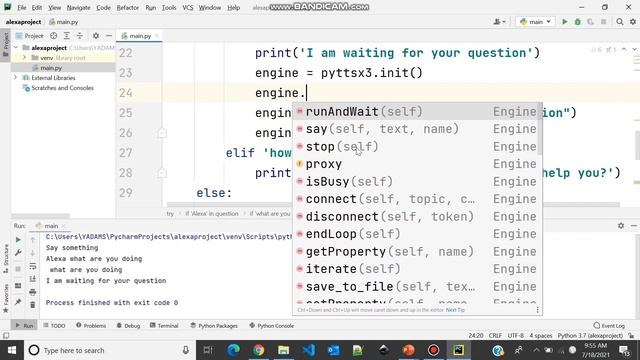Hide Run panel with minus icon
This screenshot has height=360, width=640.
(x=633, y=225)
